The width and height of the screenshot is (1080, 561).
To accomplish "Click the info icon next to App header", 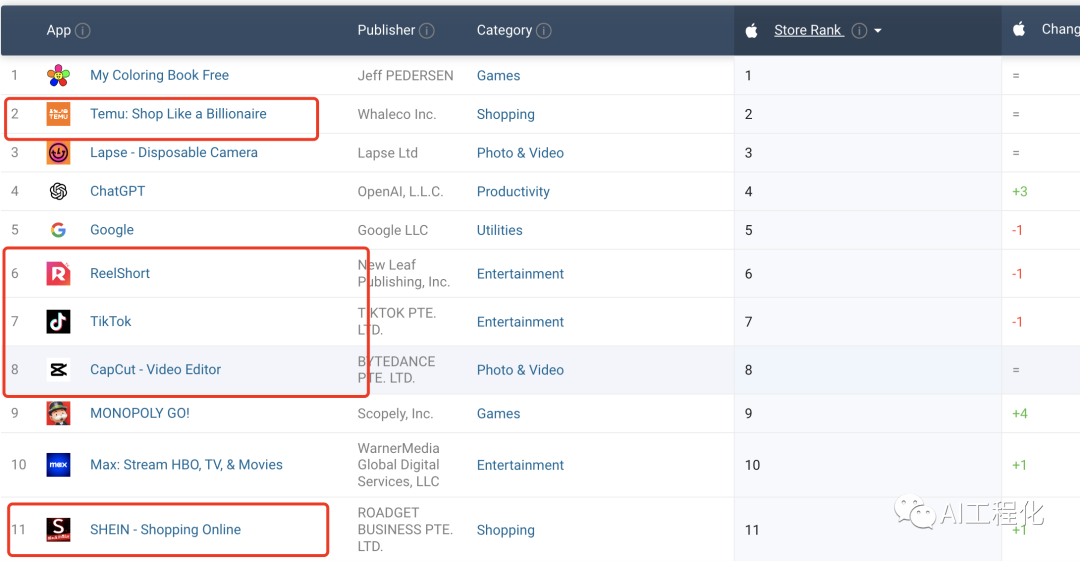I will pos(83,31).
